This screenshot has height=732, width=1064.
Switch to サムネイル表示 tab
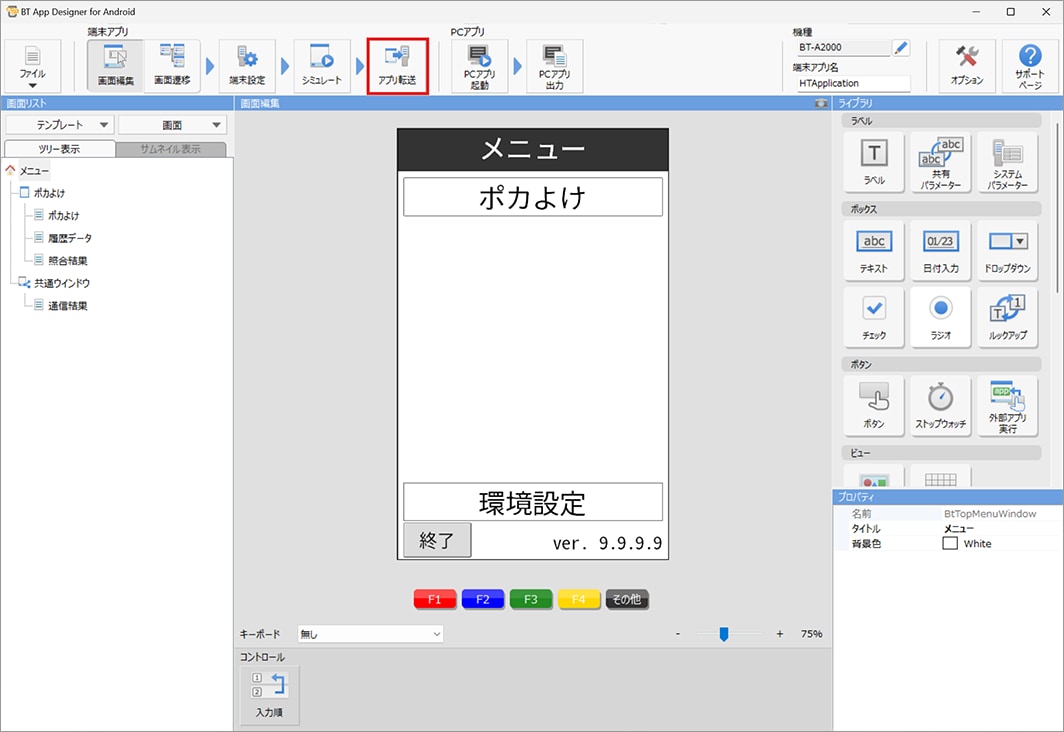(x=170, y=149)
